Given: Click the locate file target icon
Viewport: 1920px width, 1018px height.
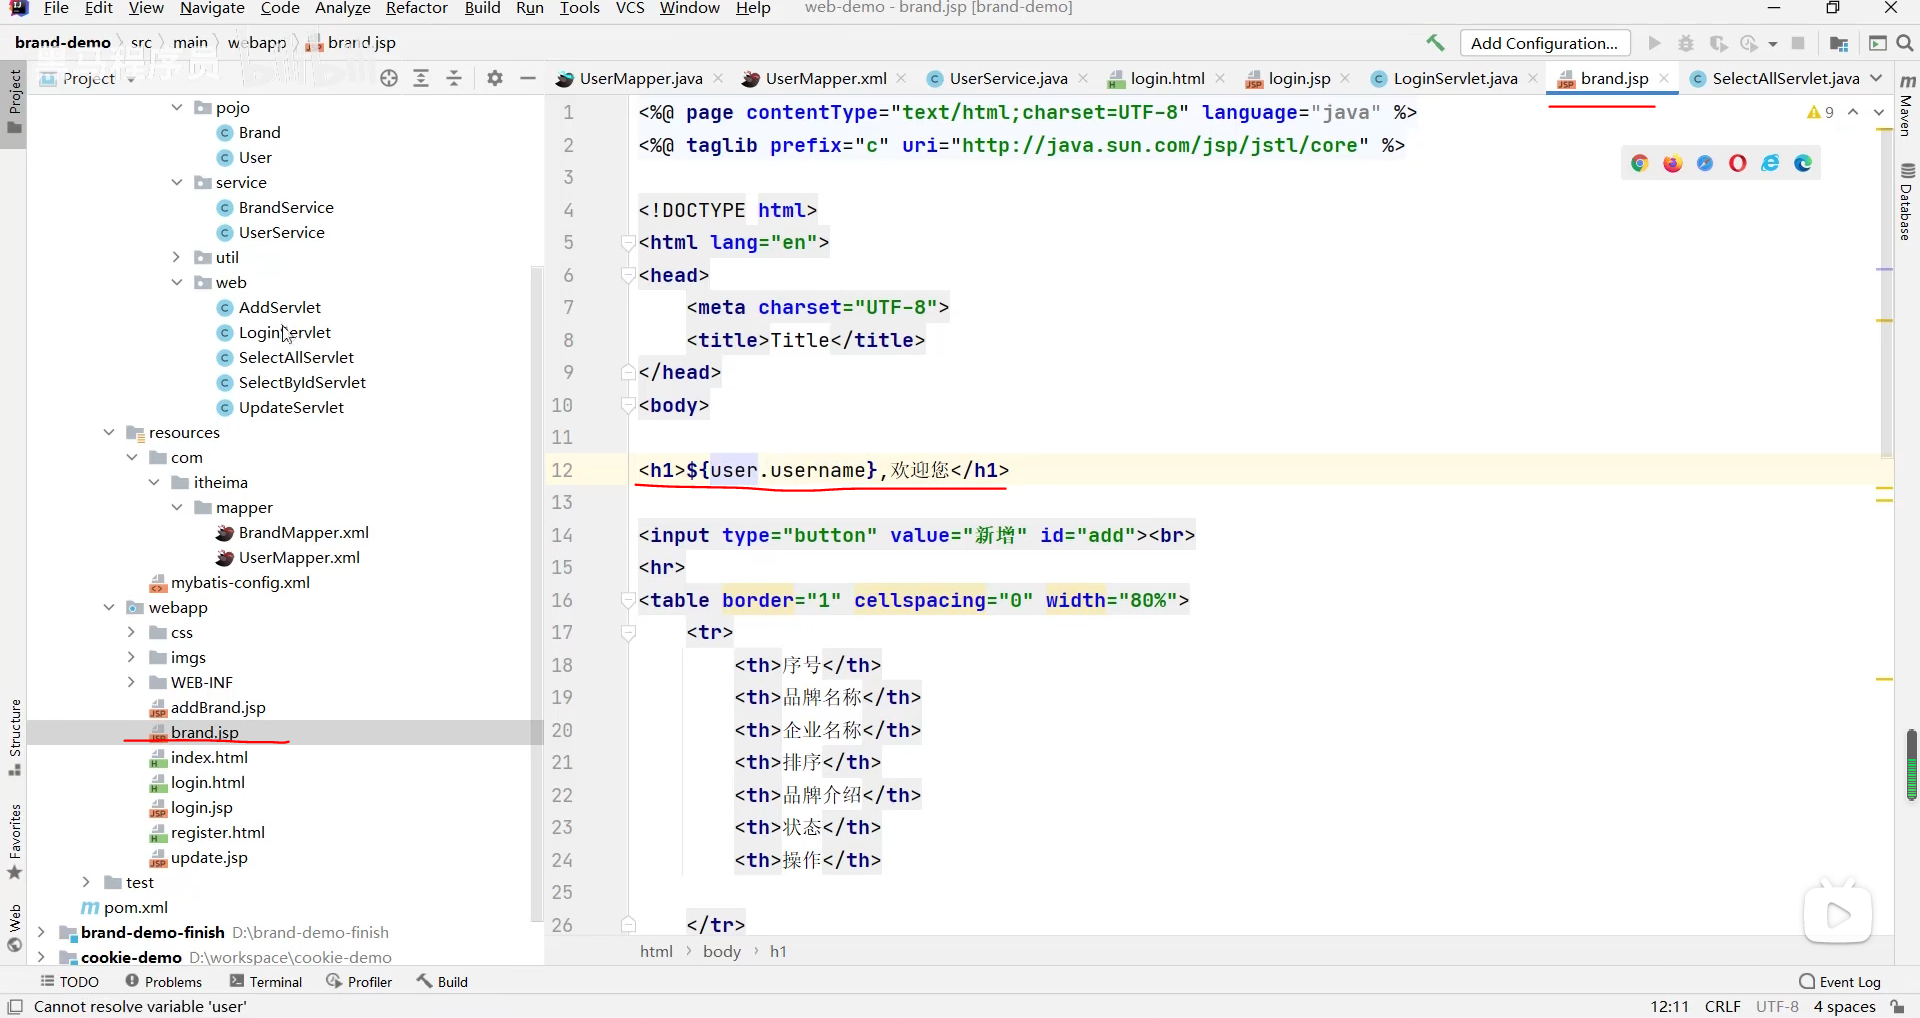Looking at the screenshot, I should 389,78.
